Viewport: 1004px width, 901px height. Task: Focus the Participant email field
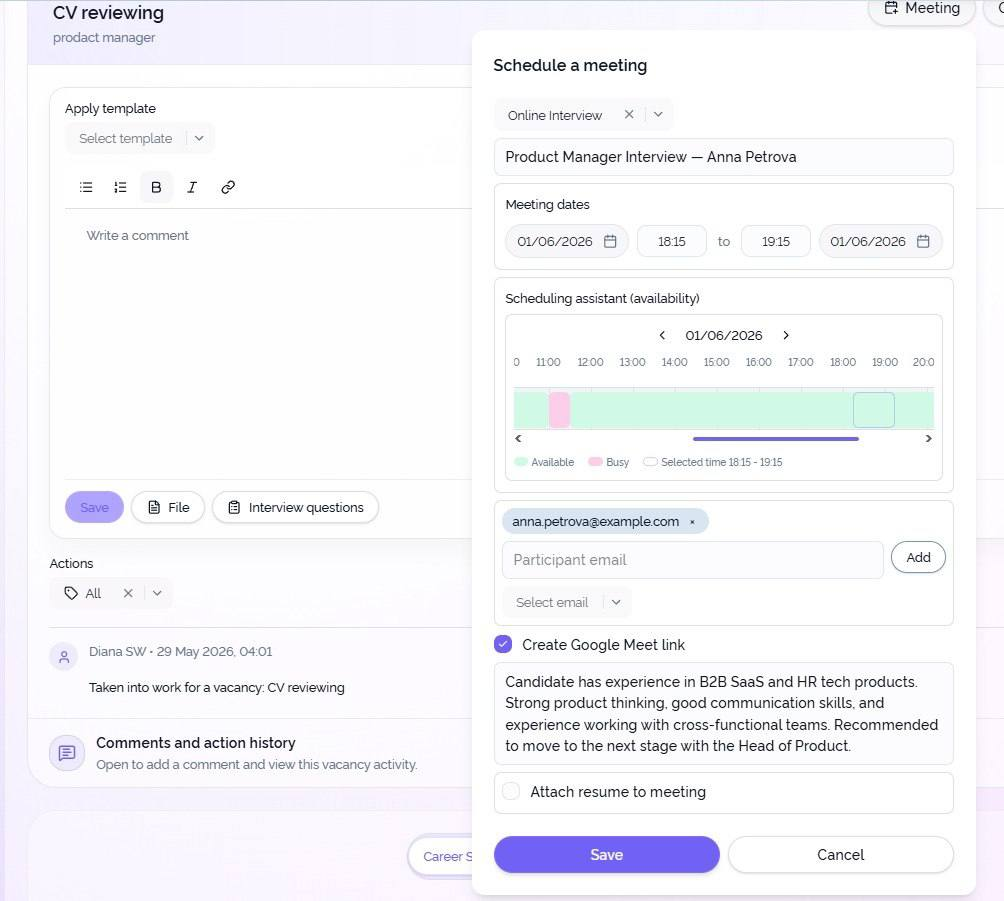(692, 560)
